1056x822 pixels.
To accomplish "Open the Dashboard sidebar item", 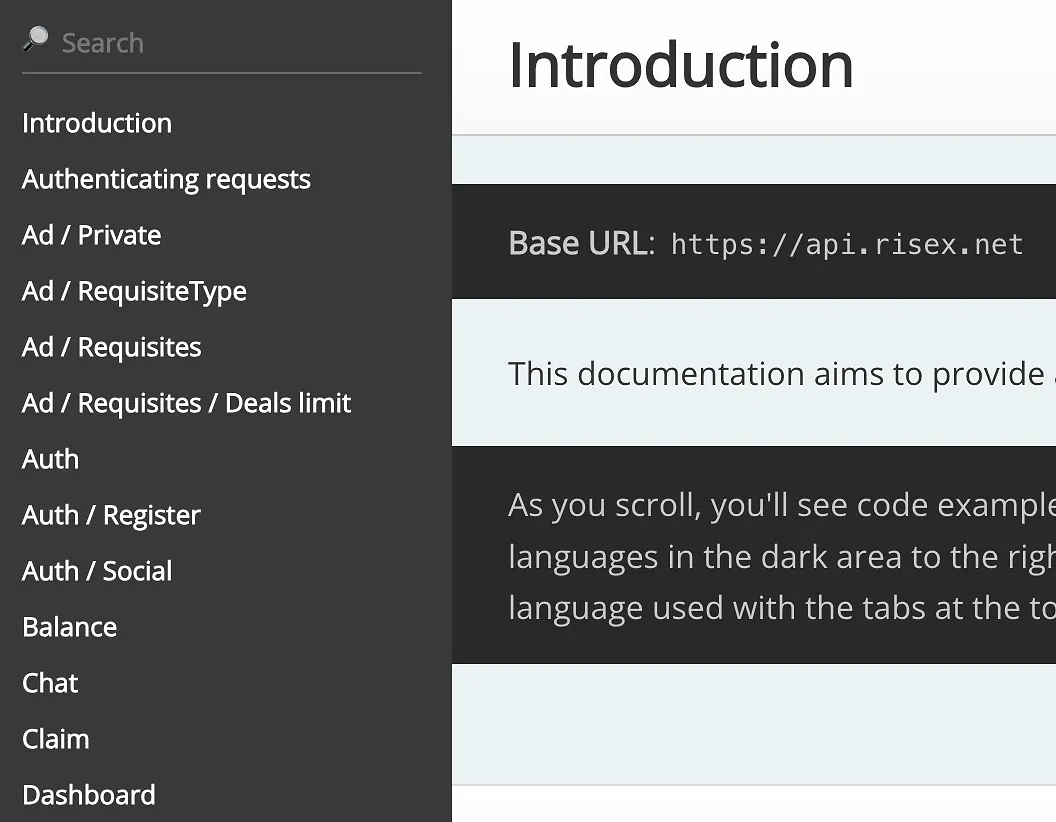I will (88, 795).
